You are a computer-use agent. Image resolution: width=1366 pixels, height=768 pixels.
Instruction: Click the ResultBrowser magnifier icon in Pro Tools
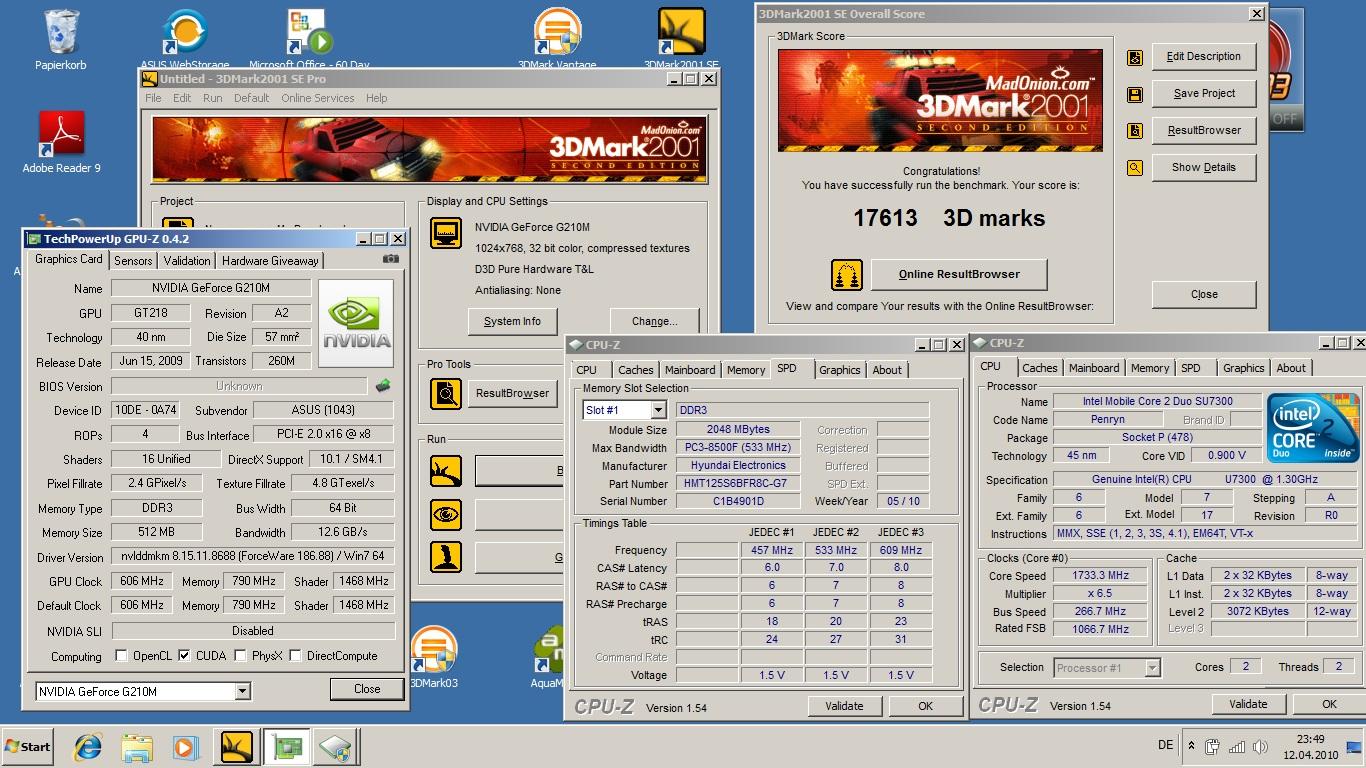(x=446, y=394)
